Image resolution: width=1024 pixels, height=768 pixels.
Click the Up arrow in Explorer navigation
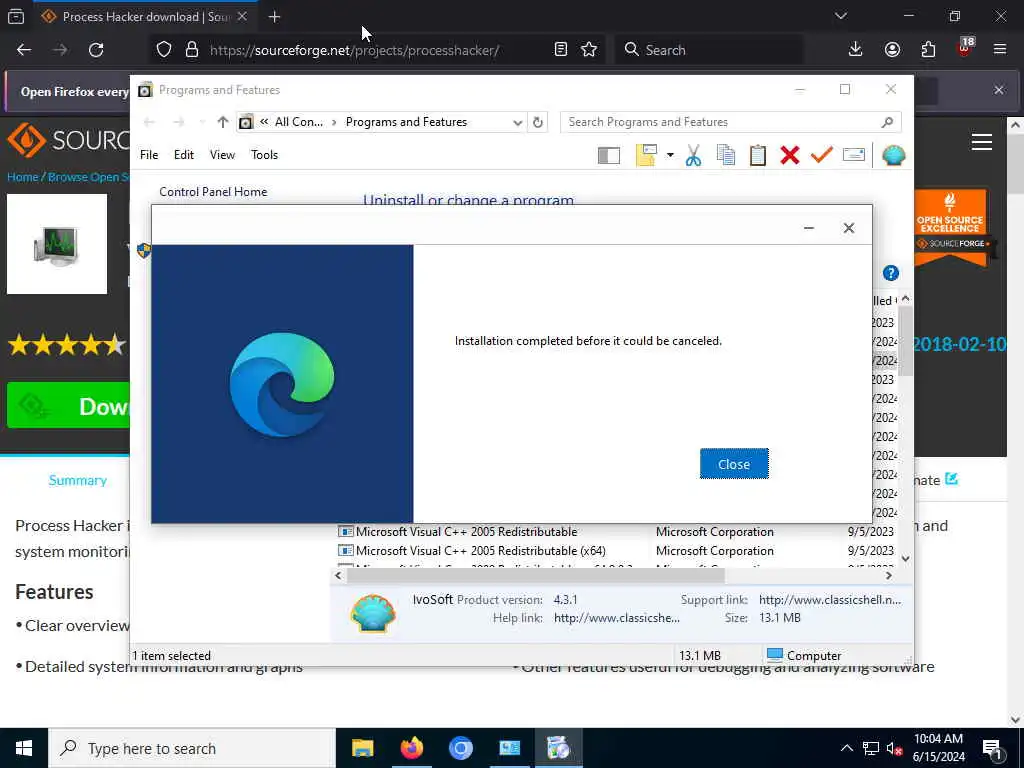pos(223,122)
